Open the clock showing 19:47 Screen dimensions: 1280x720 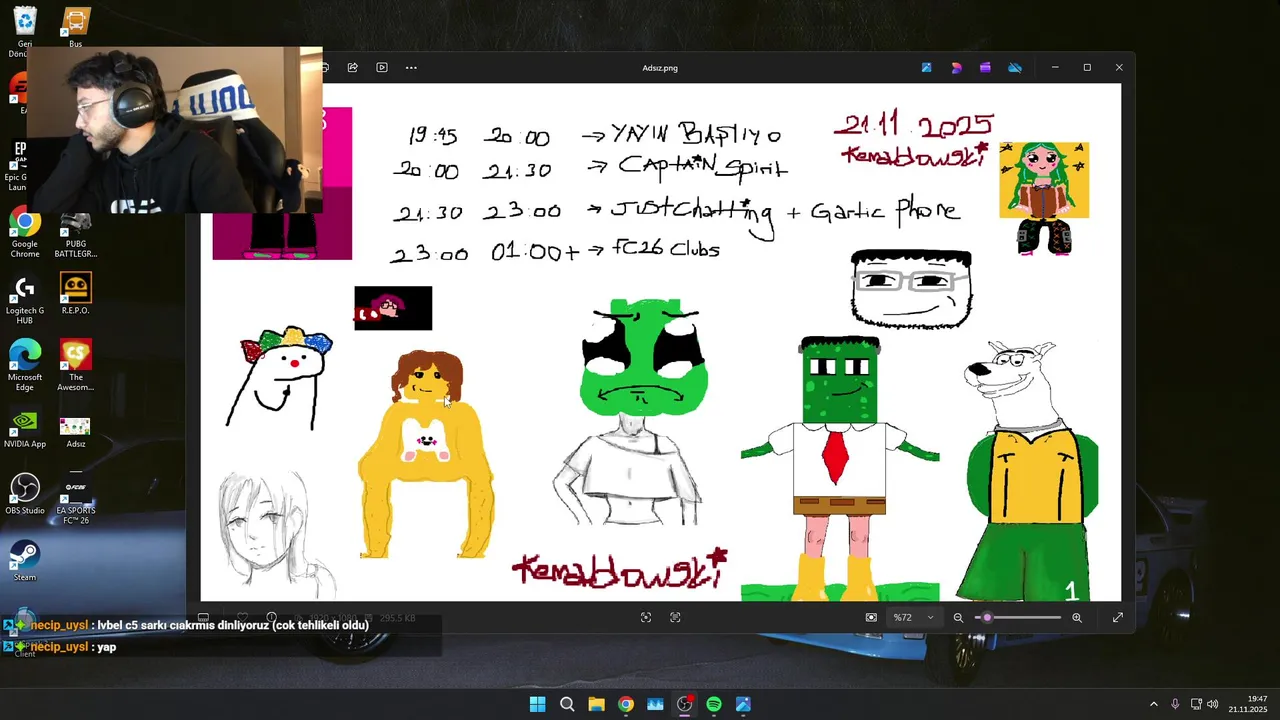coord(1248,704)
